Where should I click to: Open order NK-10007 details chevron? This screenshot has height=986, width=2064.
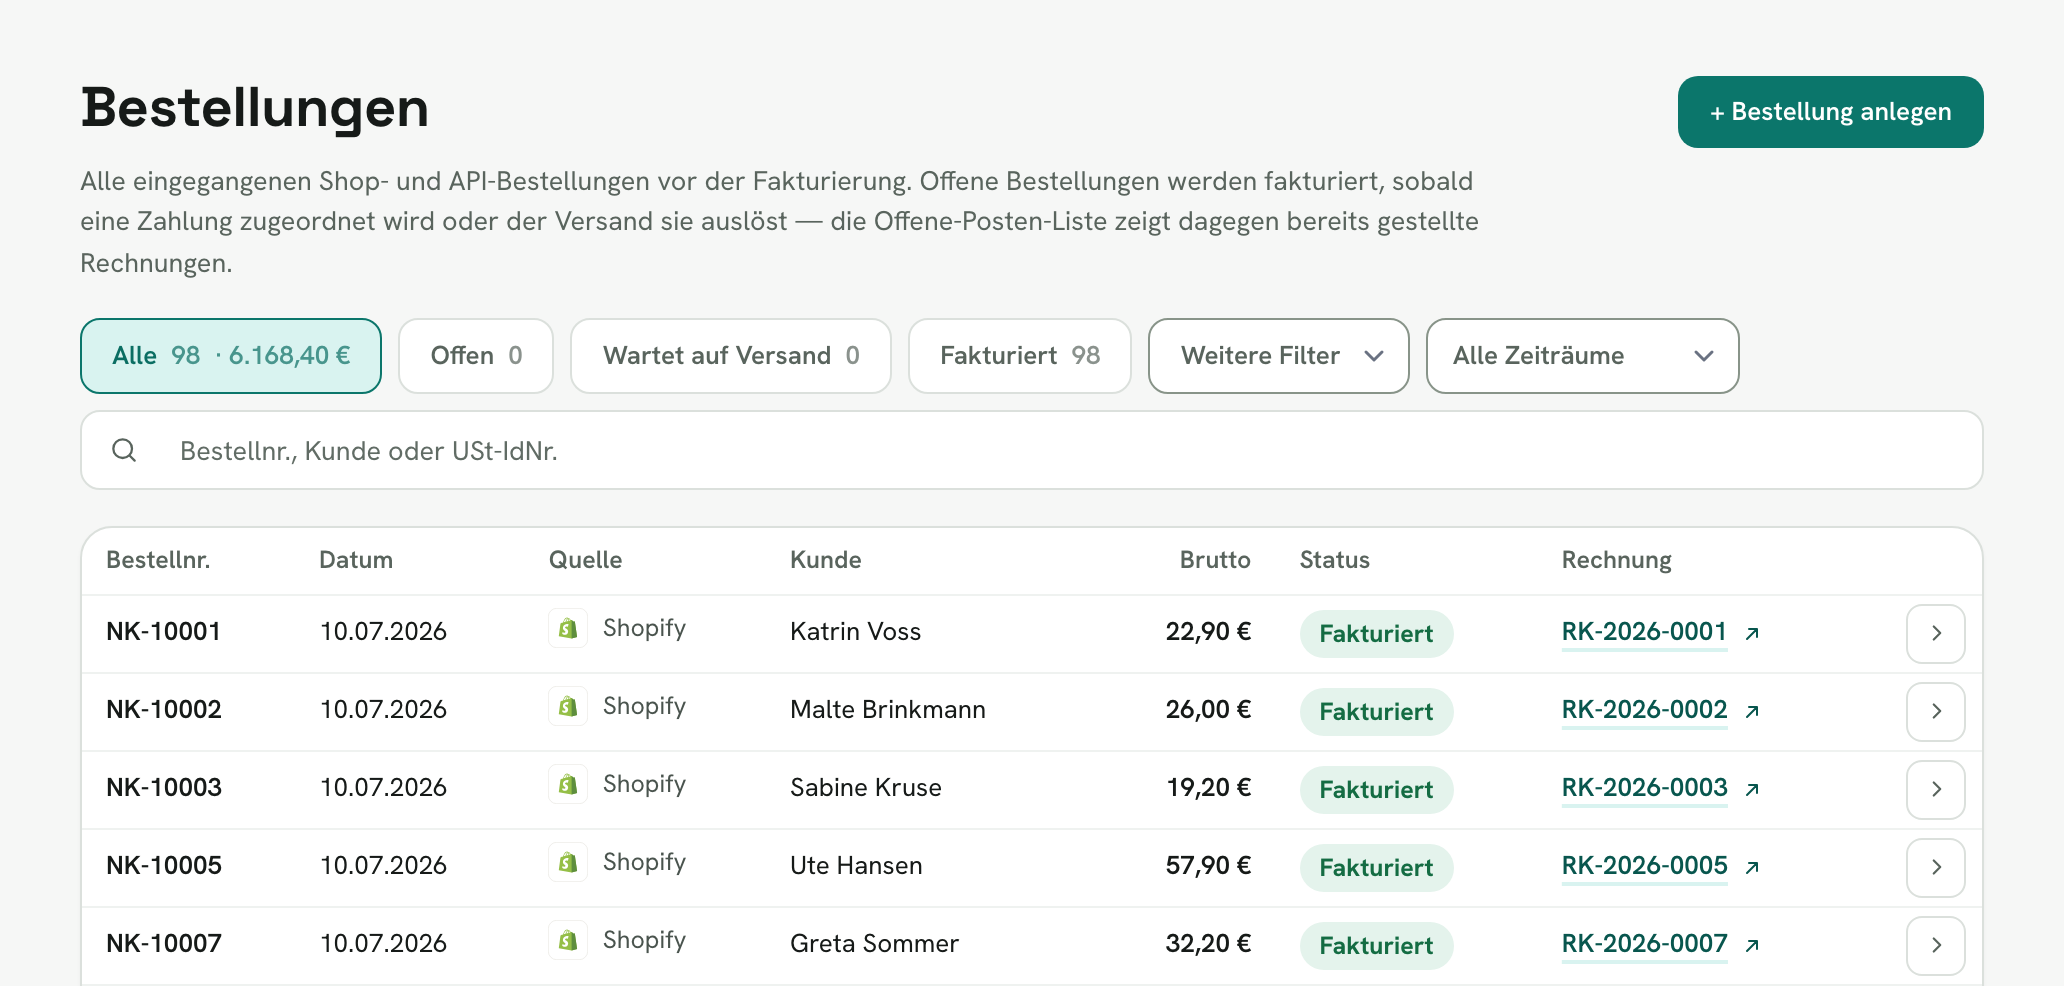pos(1936,945)
